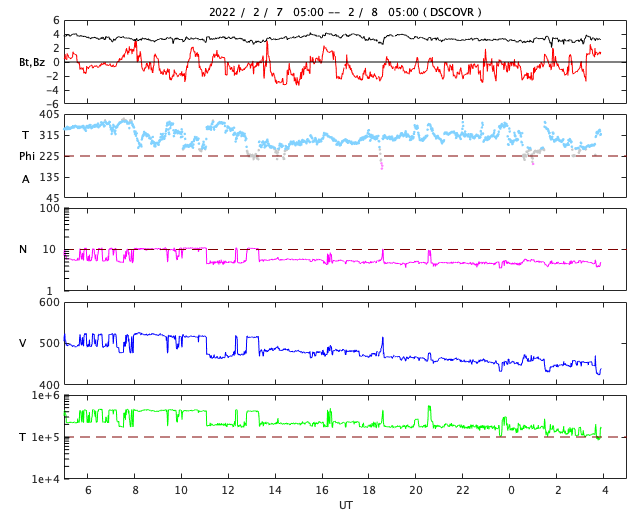Viewport: 640px width, 512px height.
Task: Select UT x-axis tick label '8'
Action: (135, 490)
